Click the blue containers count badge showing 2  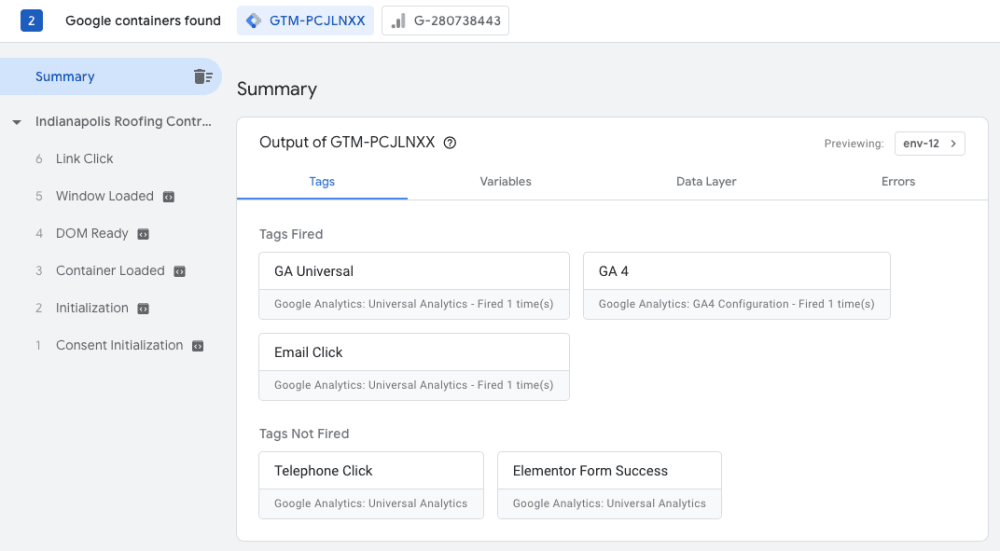31,20
